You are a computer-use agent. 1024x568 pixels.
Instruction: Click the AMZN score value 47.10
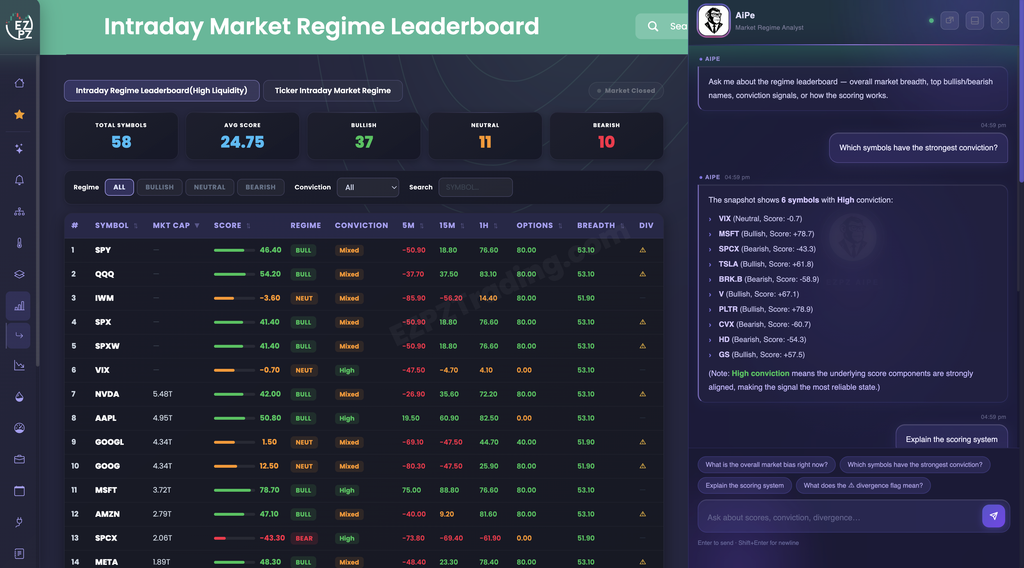(269, 514)
